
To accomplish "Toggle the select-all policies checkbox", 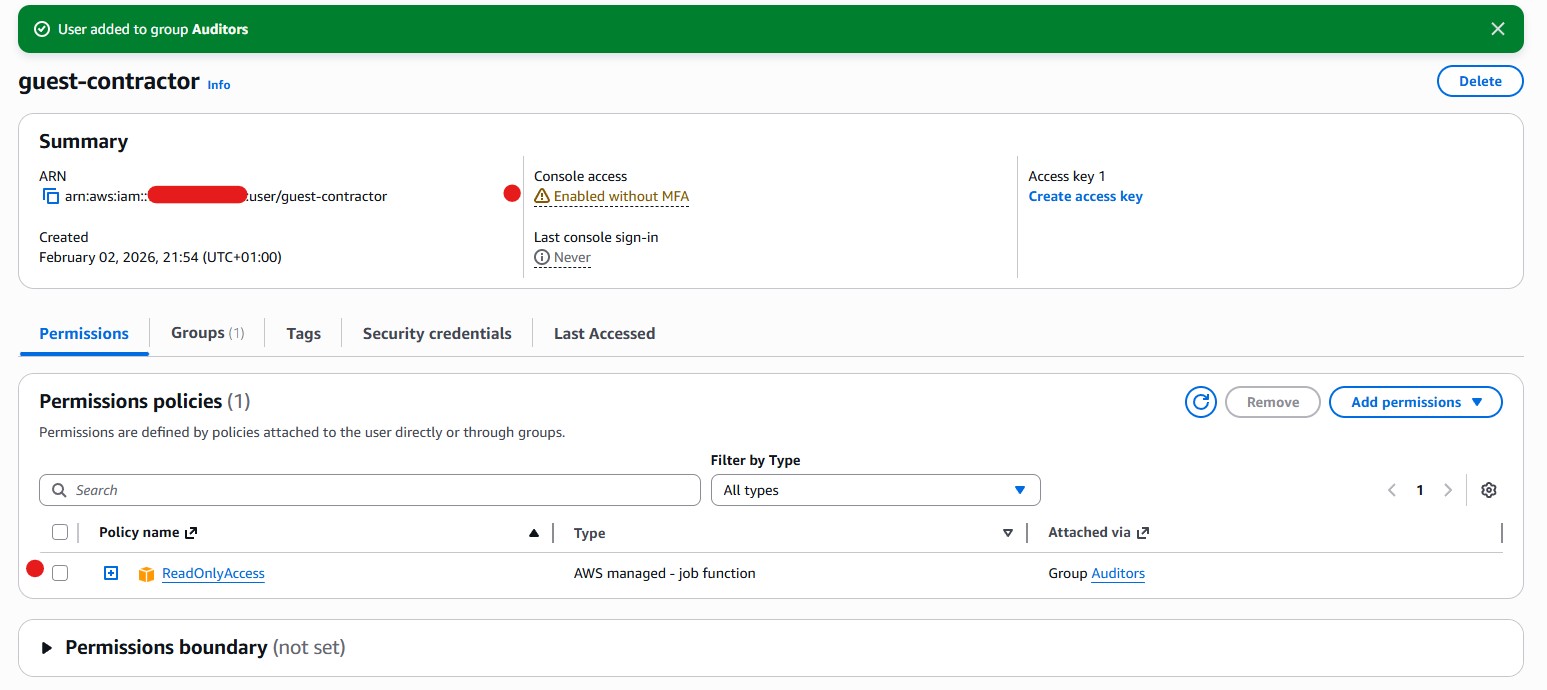I will 60,532.
